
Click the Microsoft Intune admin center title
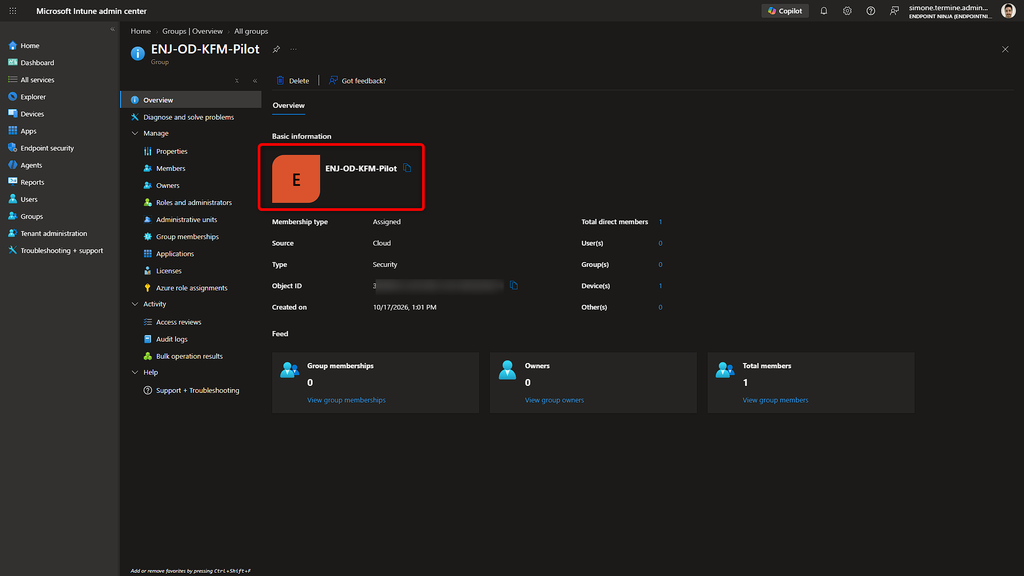(x=91, y=11)
